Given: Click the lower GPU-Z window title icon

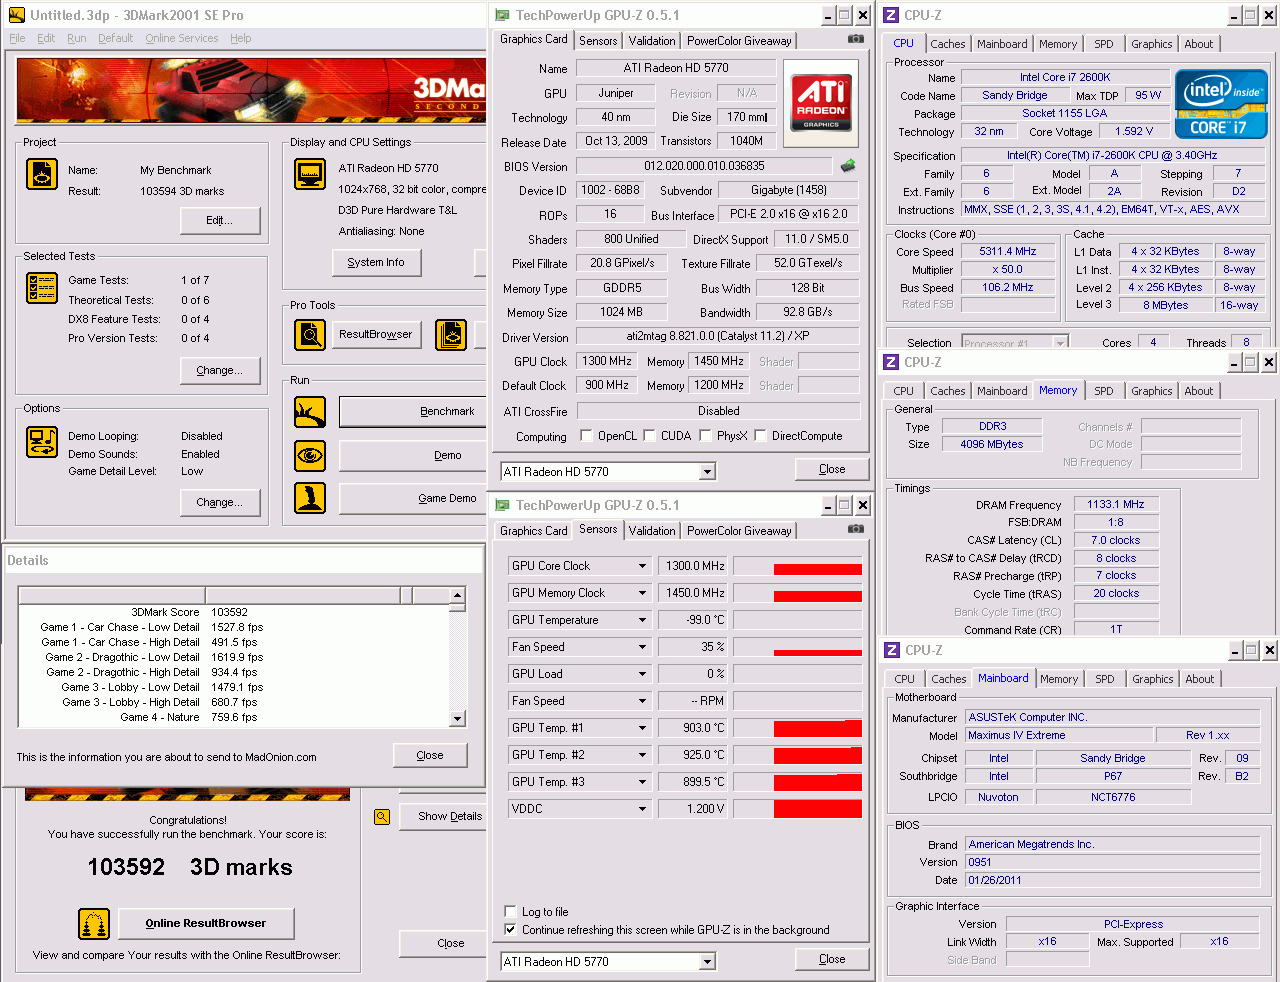Looking at the screenshot, I should point(502,505).
